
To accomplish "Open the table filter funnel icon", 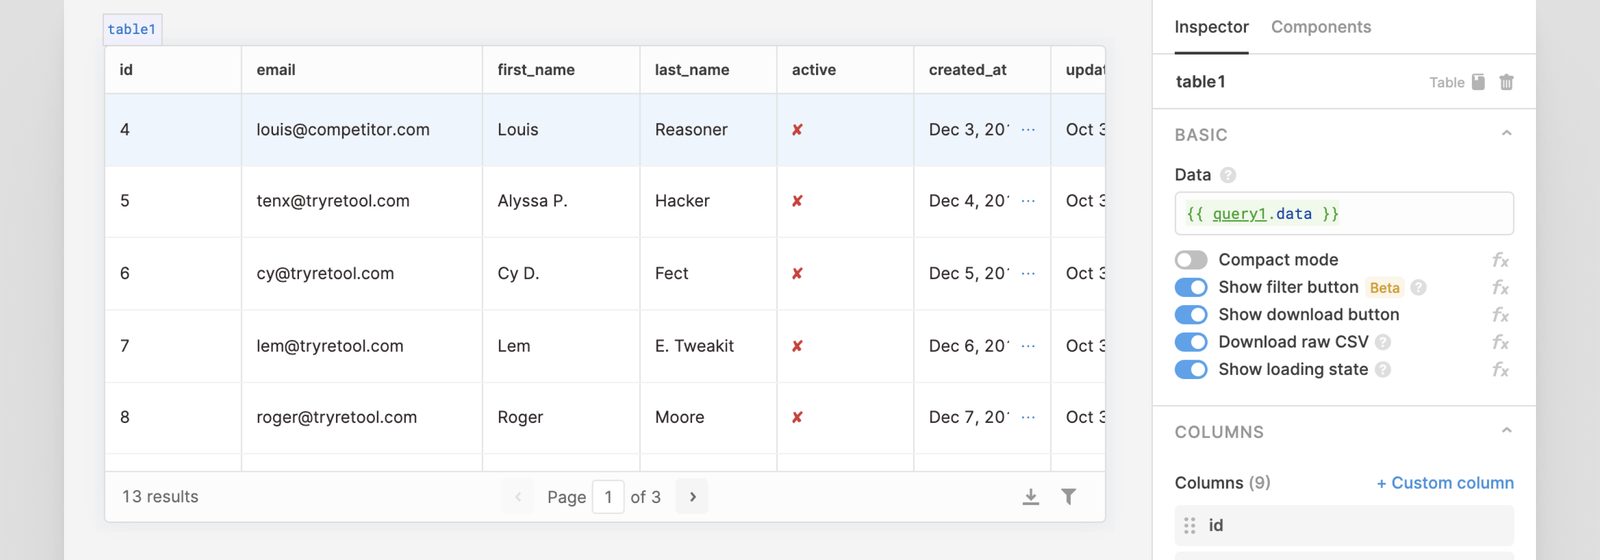I will click(1068, 497).
